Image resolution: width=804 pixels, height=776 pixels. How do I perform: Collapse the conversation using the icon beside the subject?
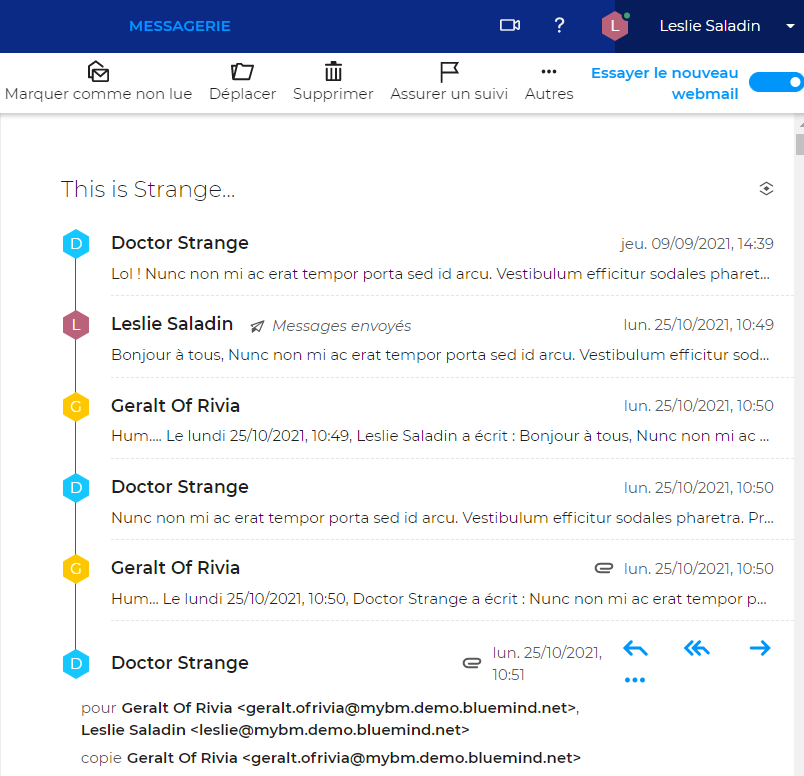pyautogui.click(x=767, y=188)
